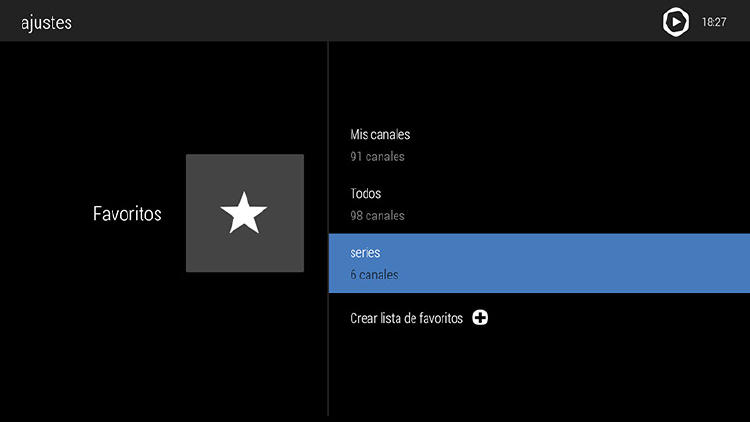Click the series title text
The height and width of the screenshot is (422, 750).
point(365,253)
